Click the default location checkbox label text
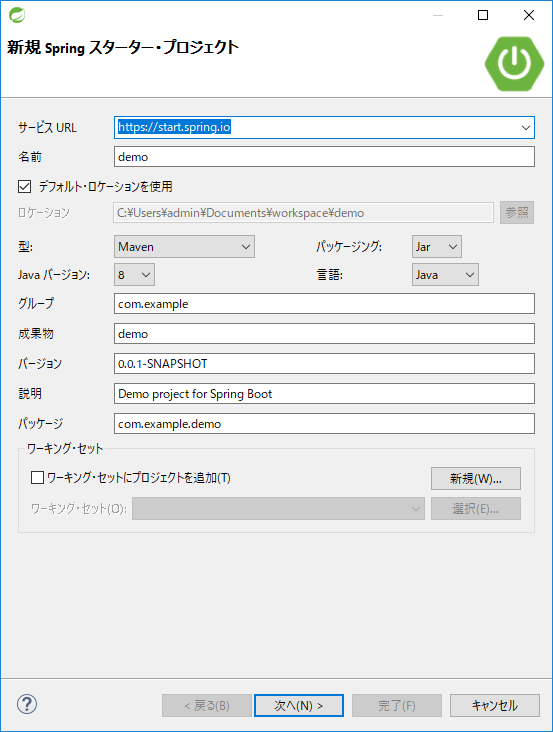Screen dimensions: 553x732 tap(105, 187)
